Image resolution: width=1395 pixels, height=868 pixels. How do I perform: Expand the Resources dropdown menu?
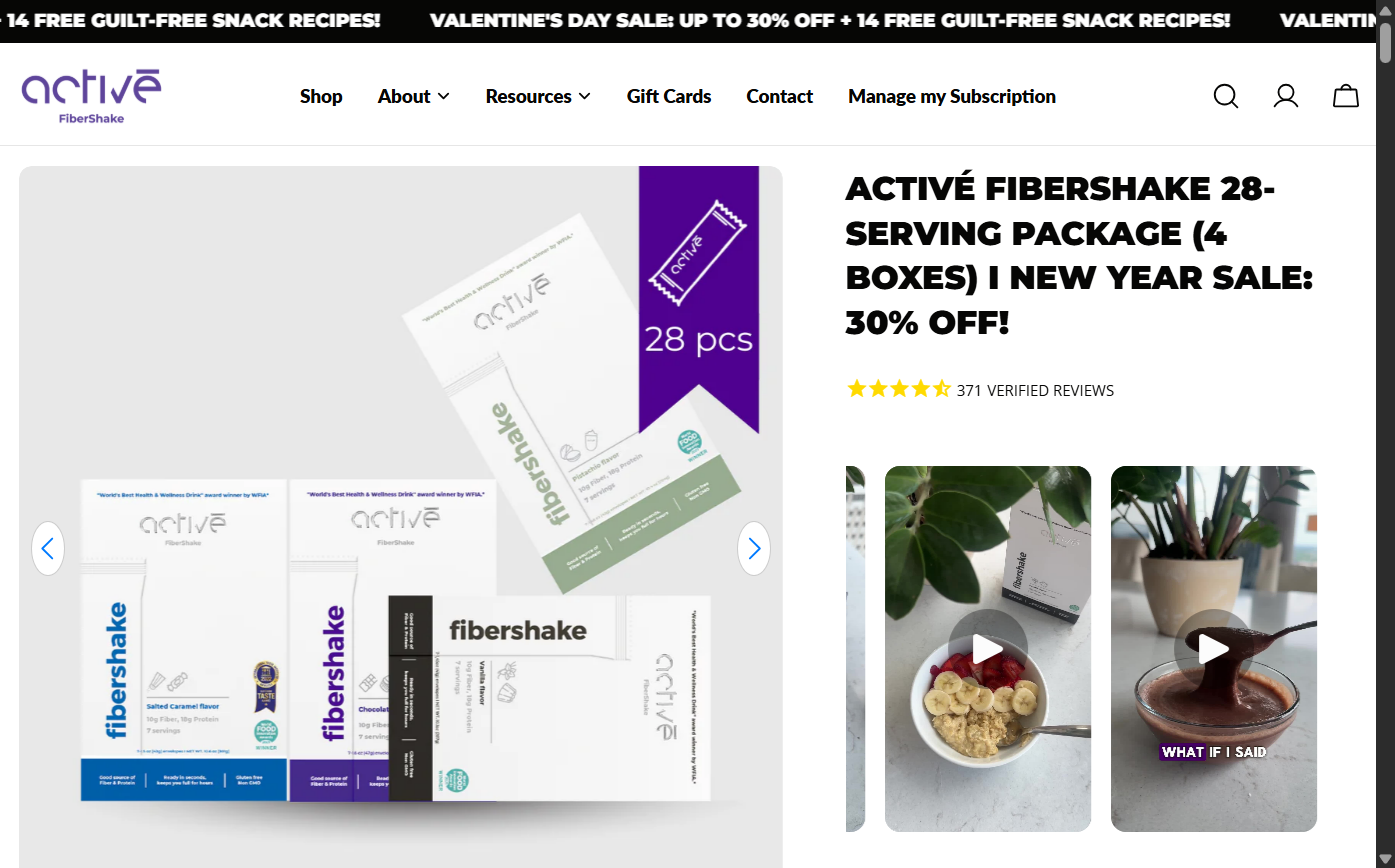point(538,96)
